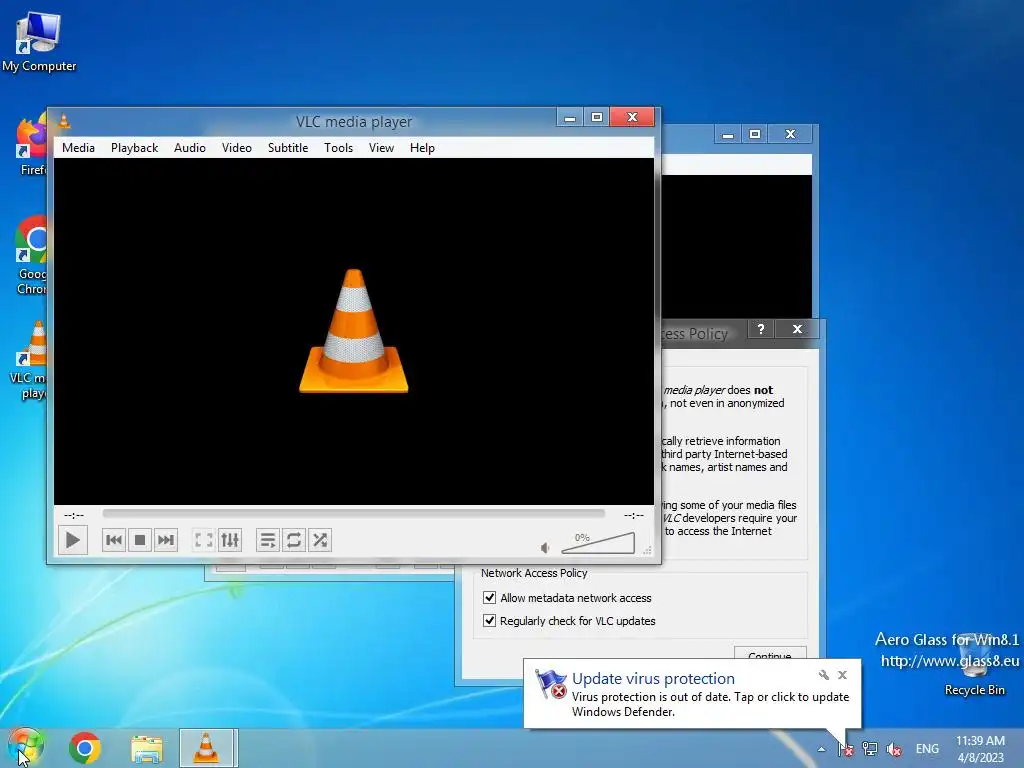Show extended settings in VLC

click(230, 540)
